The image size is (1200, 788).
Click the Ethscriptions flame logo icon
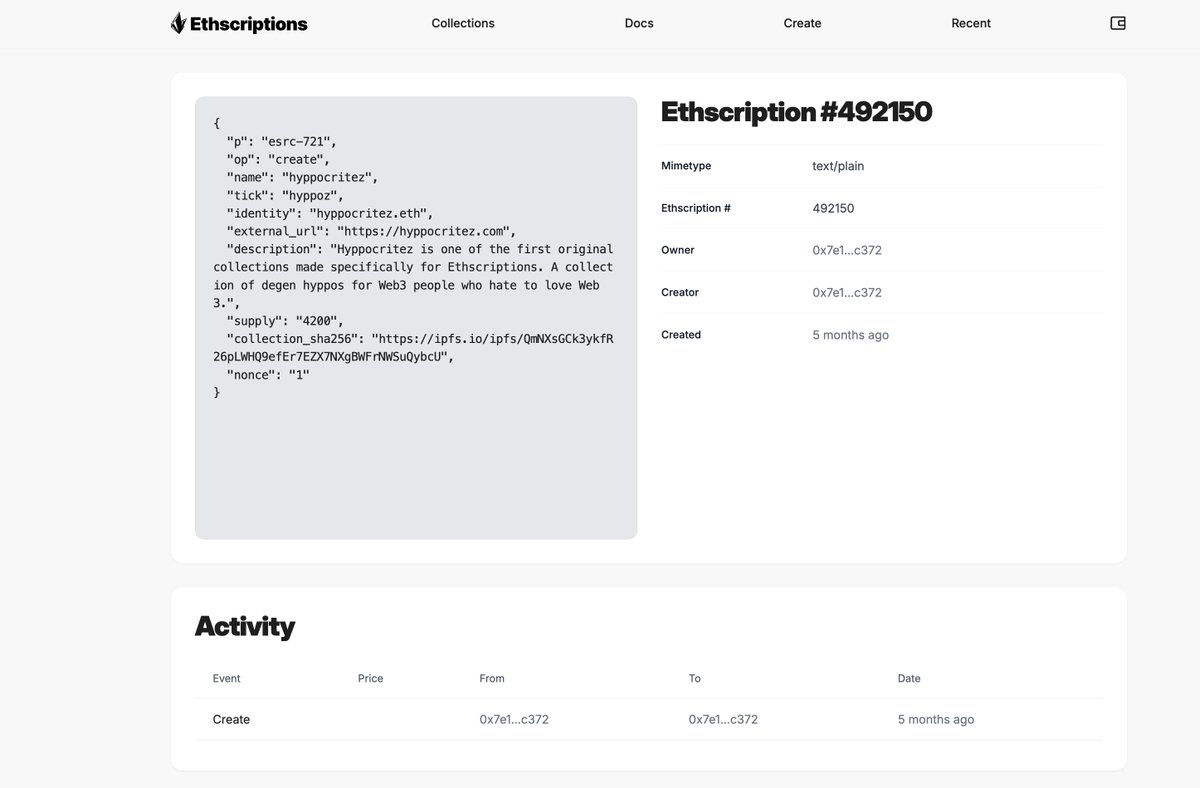coord(178,23)
